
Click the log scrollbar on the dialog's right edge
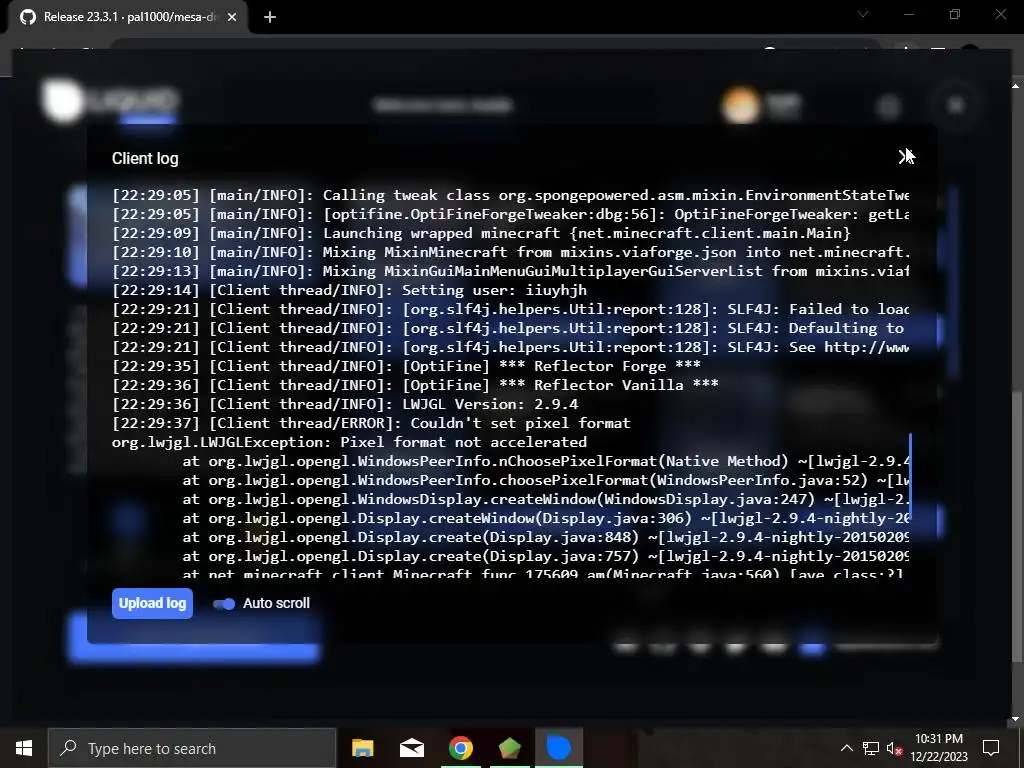pyautogui.click(x=910, y=478)
